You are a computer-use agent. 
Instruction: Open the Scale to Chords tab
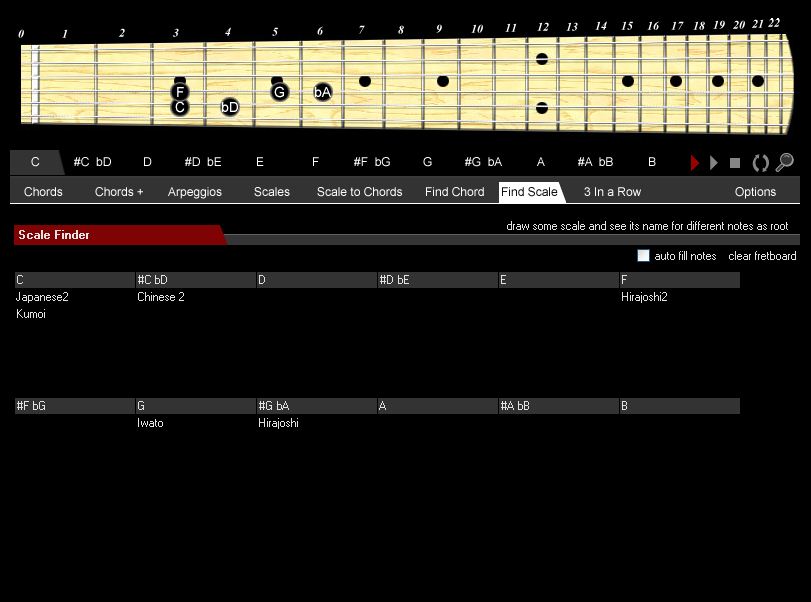click(359, 191)
